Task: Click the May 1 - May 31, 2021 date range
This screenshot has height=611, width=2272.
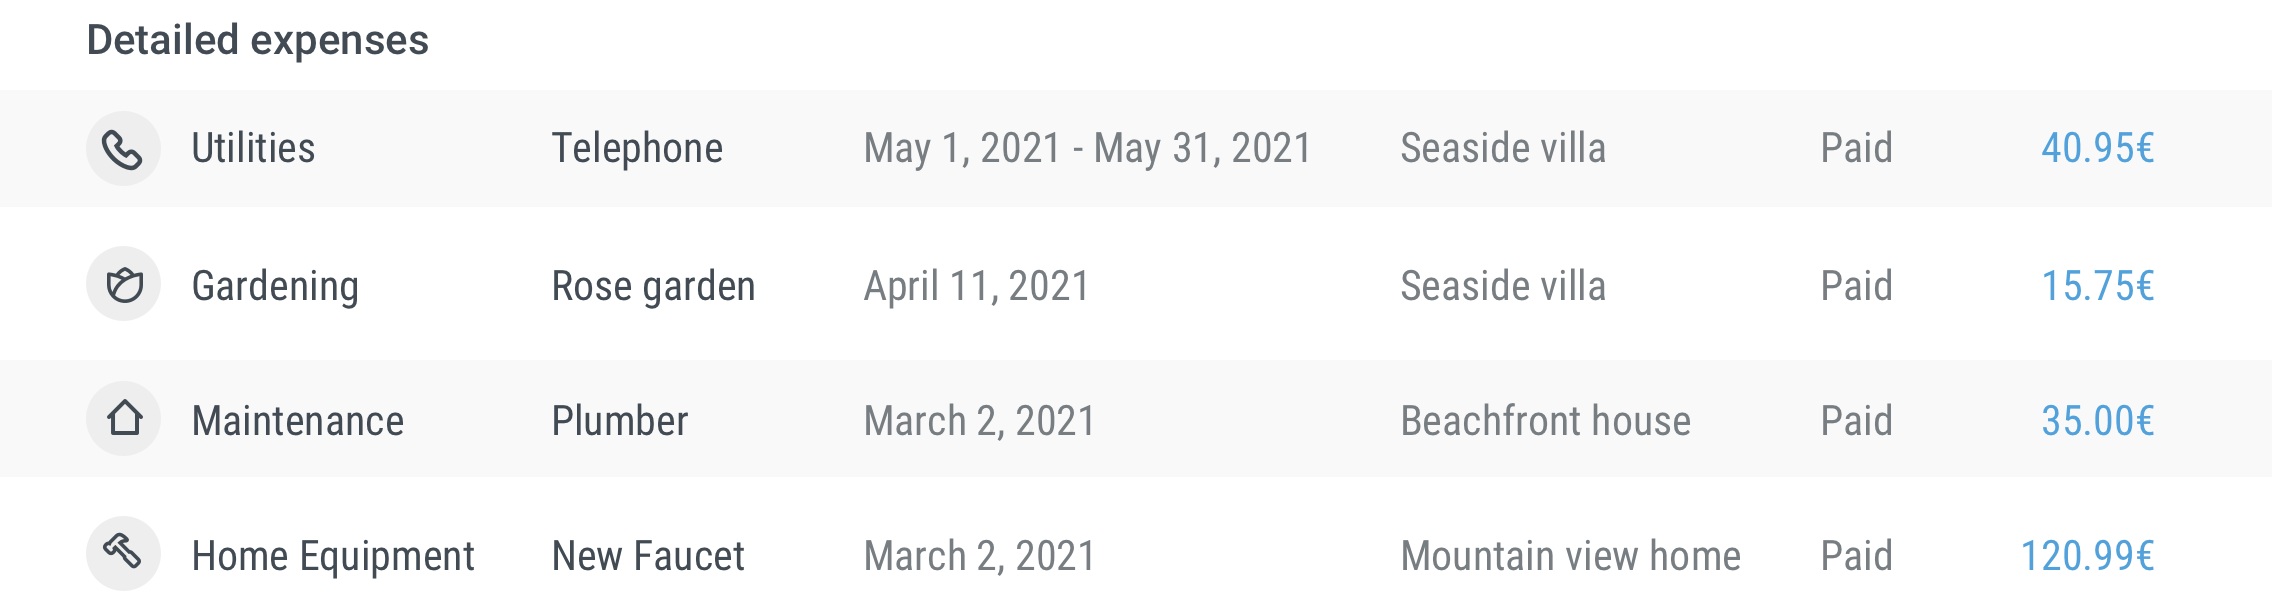Action: pos(1087,149)
